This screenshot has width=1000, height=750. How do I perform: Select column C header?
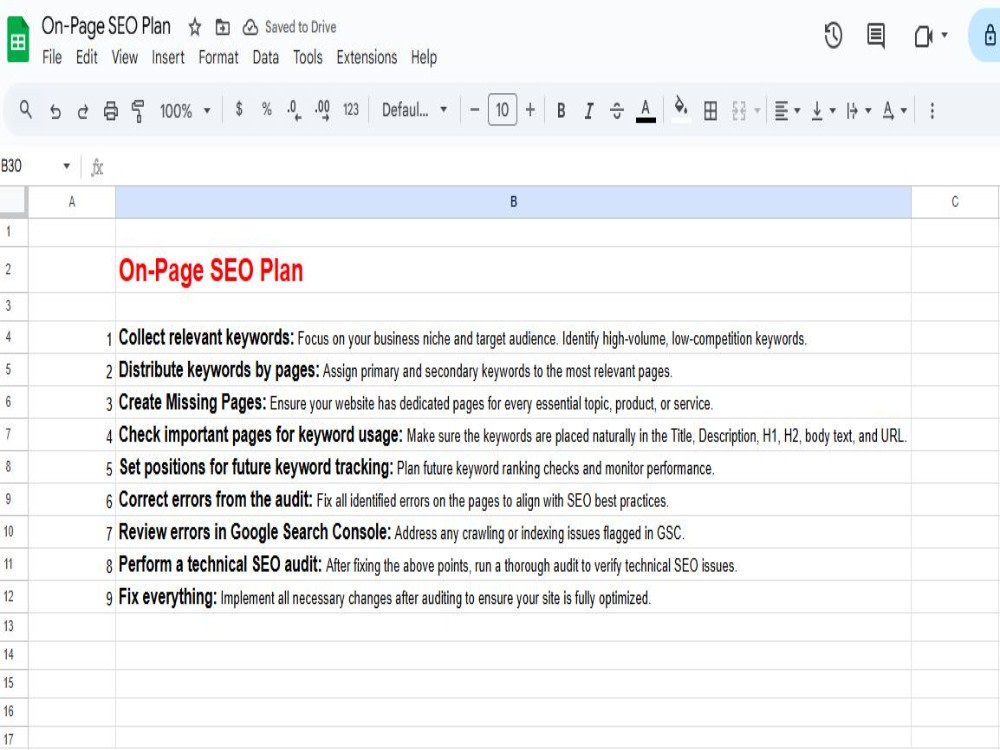click(x=955, y=202)
